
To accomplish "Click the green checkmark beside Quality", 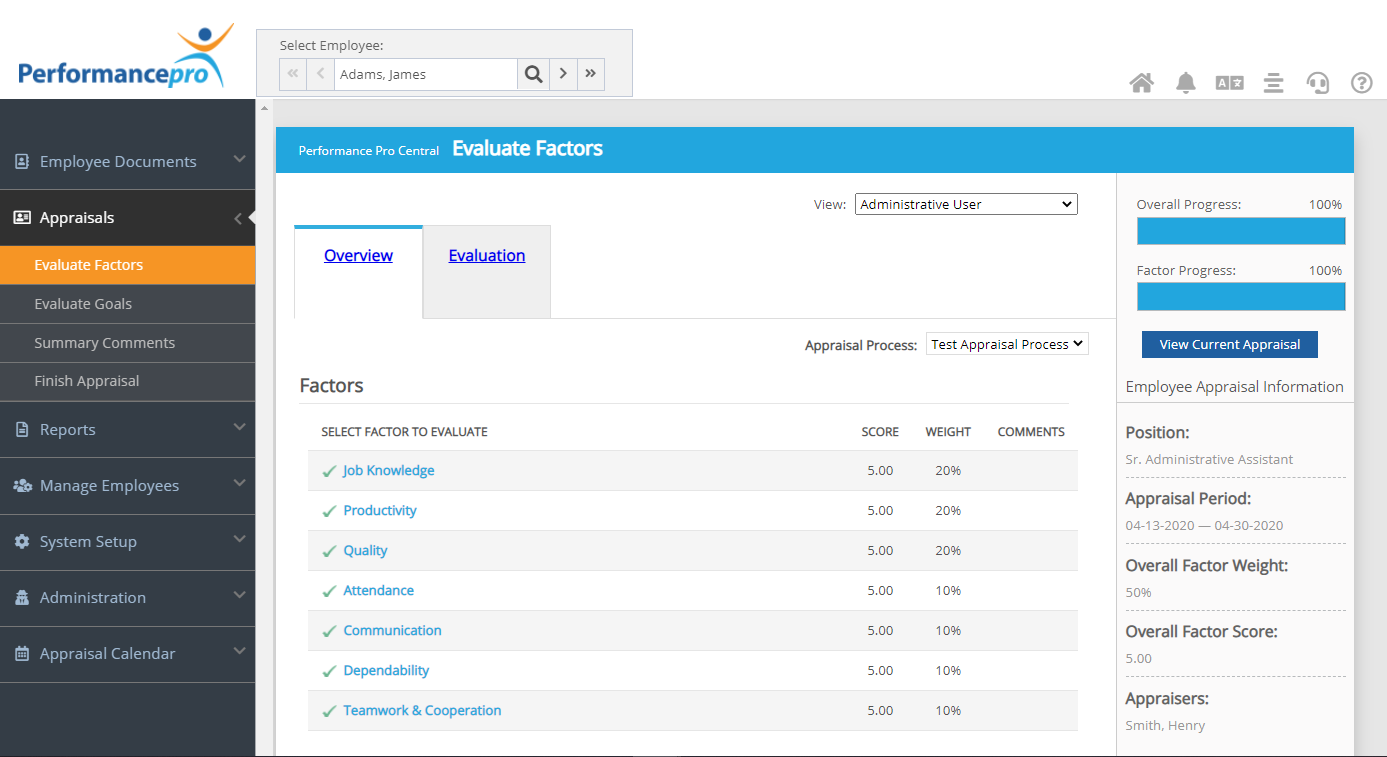I will 329,551.
